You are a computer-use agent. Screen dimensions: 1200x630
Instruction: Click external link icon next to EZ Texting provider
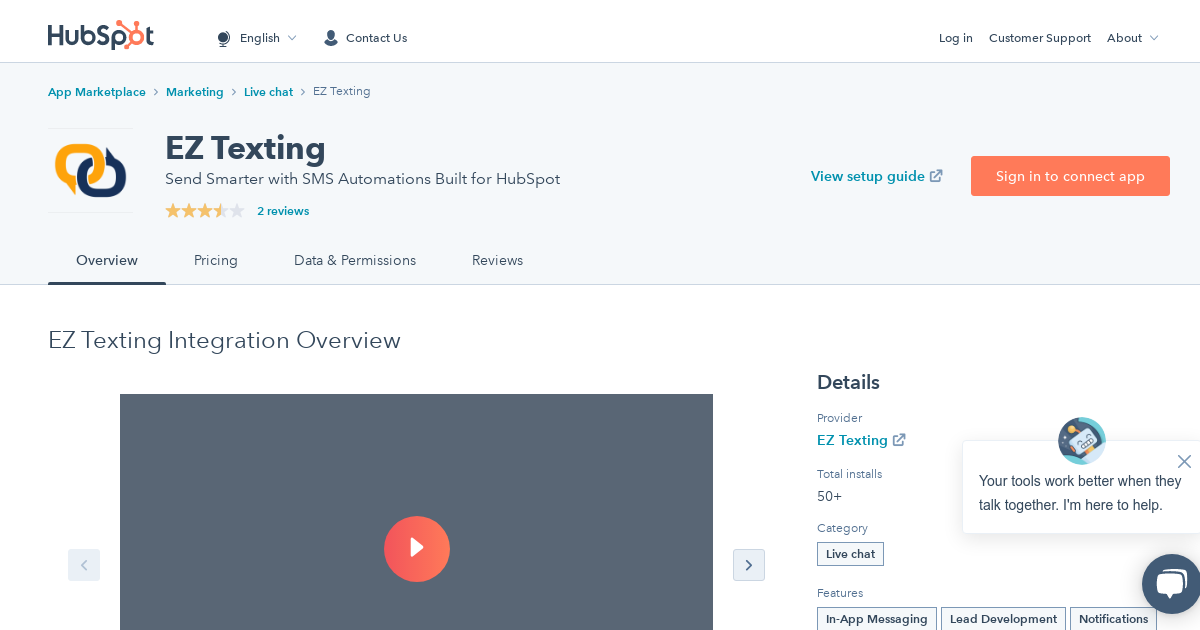[899, 439]
